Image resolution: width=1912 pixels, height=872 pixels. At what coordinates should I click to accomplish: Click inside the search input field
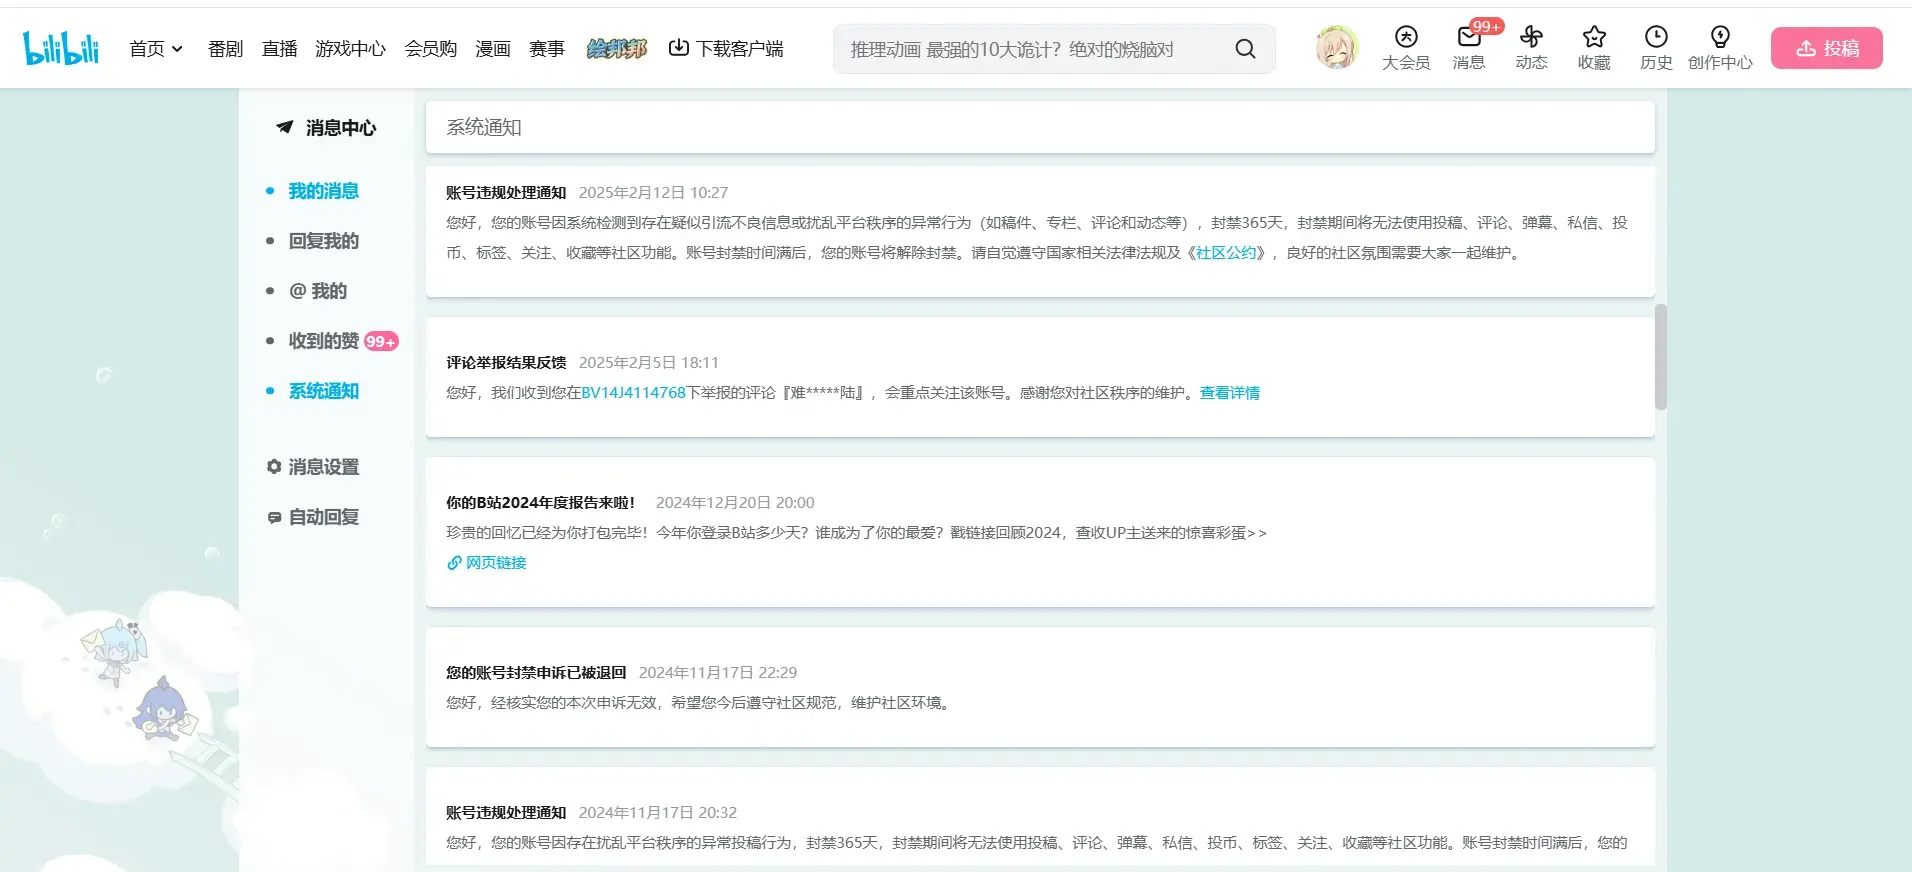tap(1035, 49)
